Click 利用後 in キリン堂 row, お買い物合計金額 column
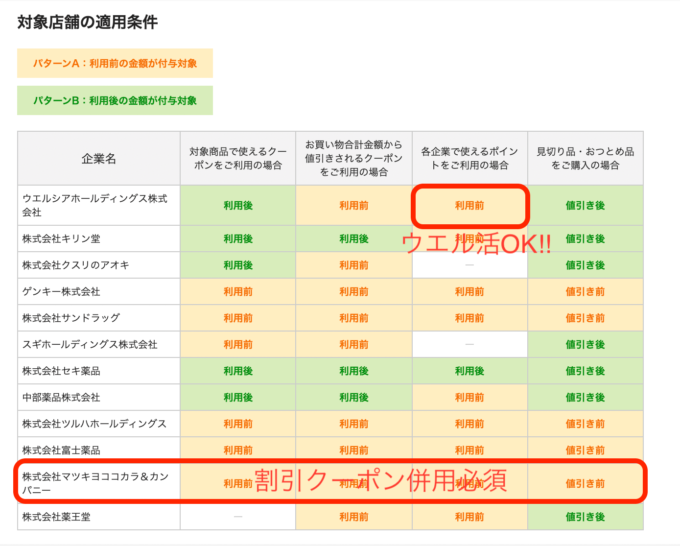 coord(354,239)
